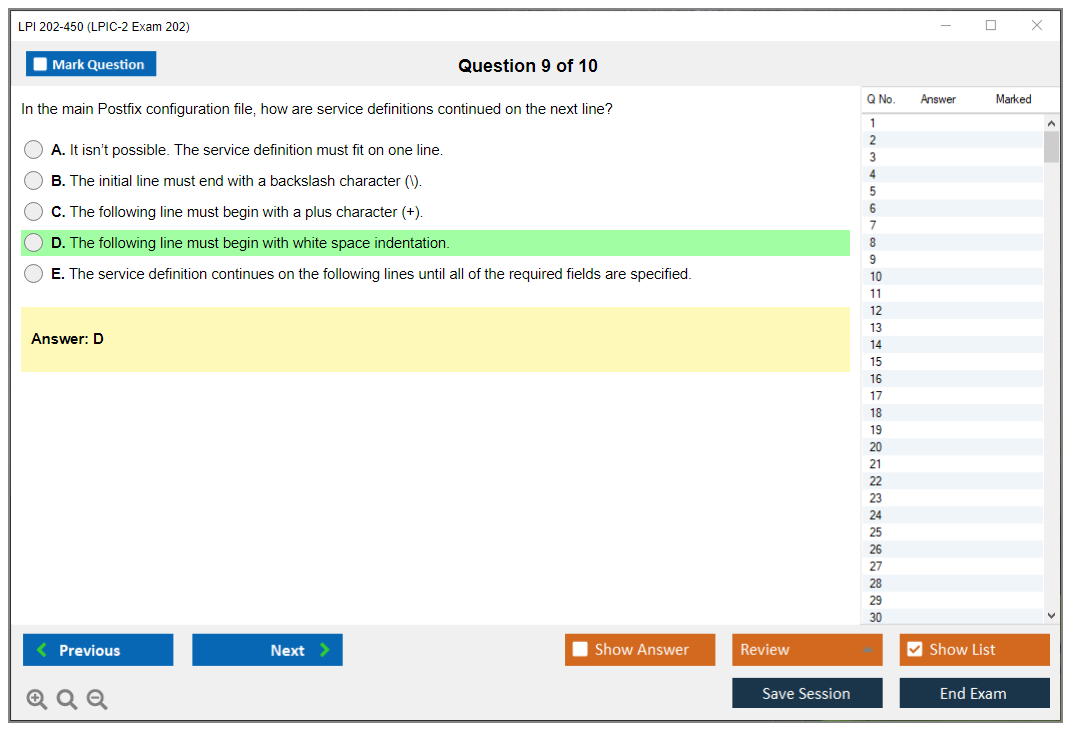The width and height of the screenshot is (1075, 735).
Task: Select answer option A radio button
Action: point(34,150)
